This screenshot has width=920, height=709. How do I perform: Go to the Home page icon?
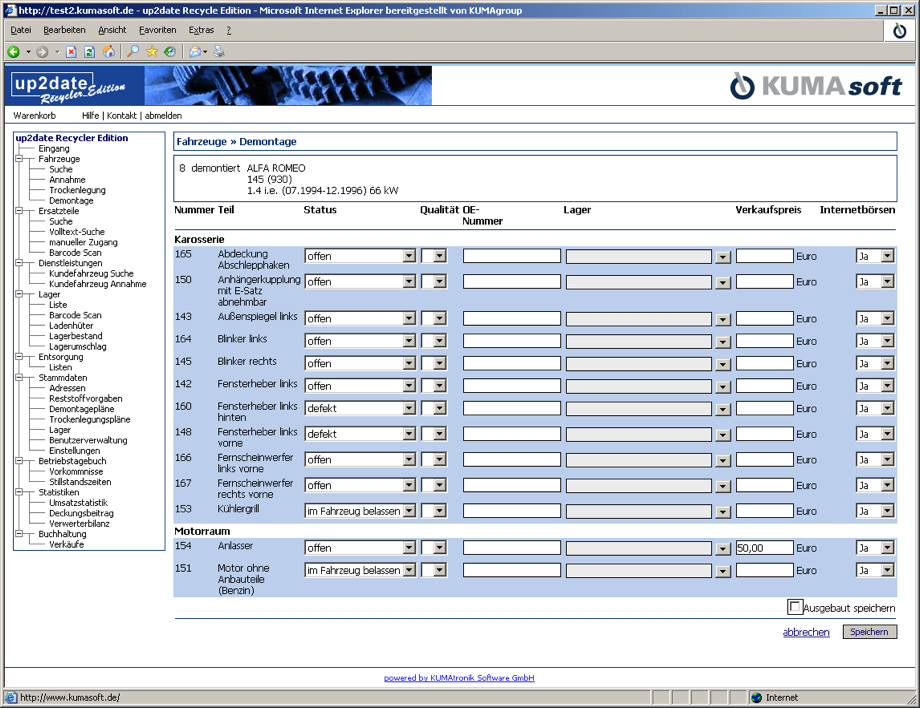109,52
